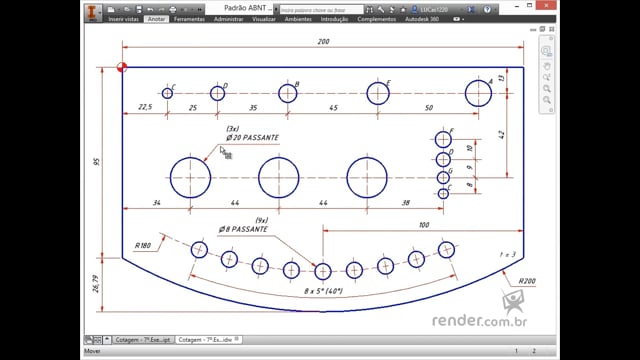The width and height of the screenshot is (640, 360).
Task: Click the tile windows grid icon
Action: coord(98,340)
